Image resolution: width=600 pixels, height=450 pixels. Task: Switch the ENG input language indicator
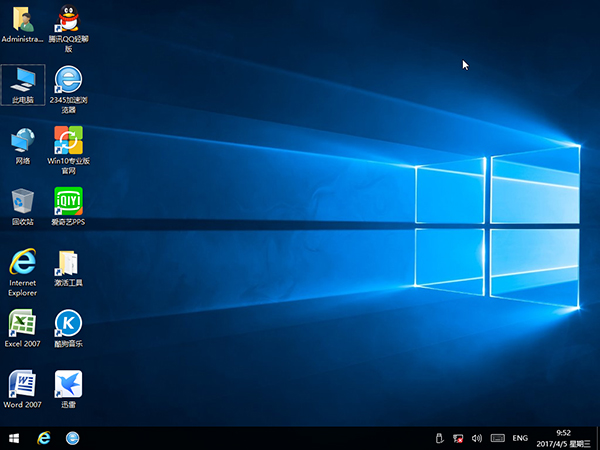pyautogui.click(x=520, y=438)
